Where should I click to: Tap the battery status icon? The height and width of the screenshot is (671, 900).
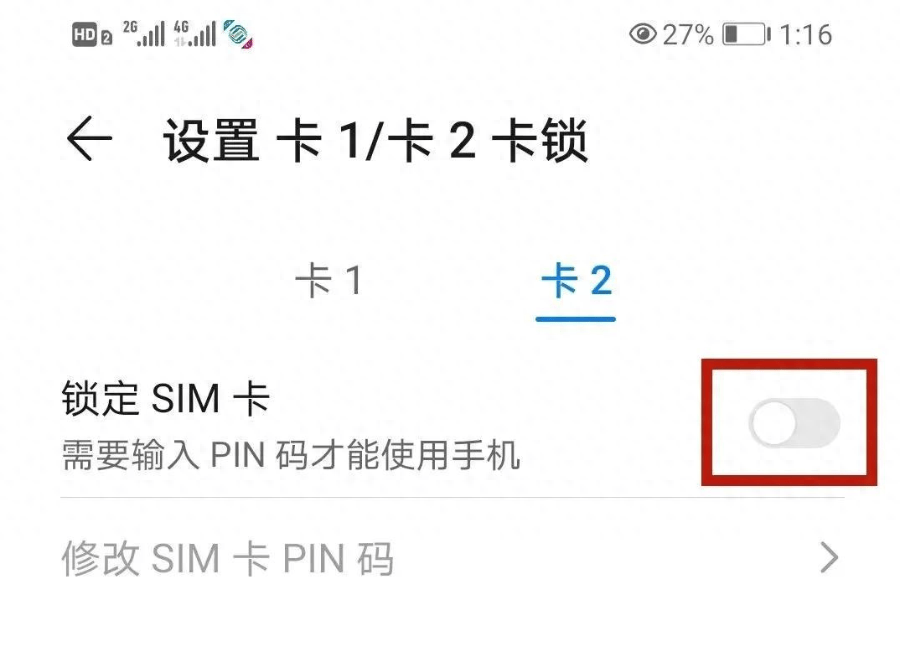tap(746, 34)
